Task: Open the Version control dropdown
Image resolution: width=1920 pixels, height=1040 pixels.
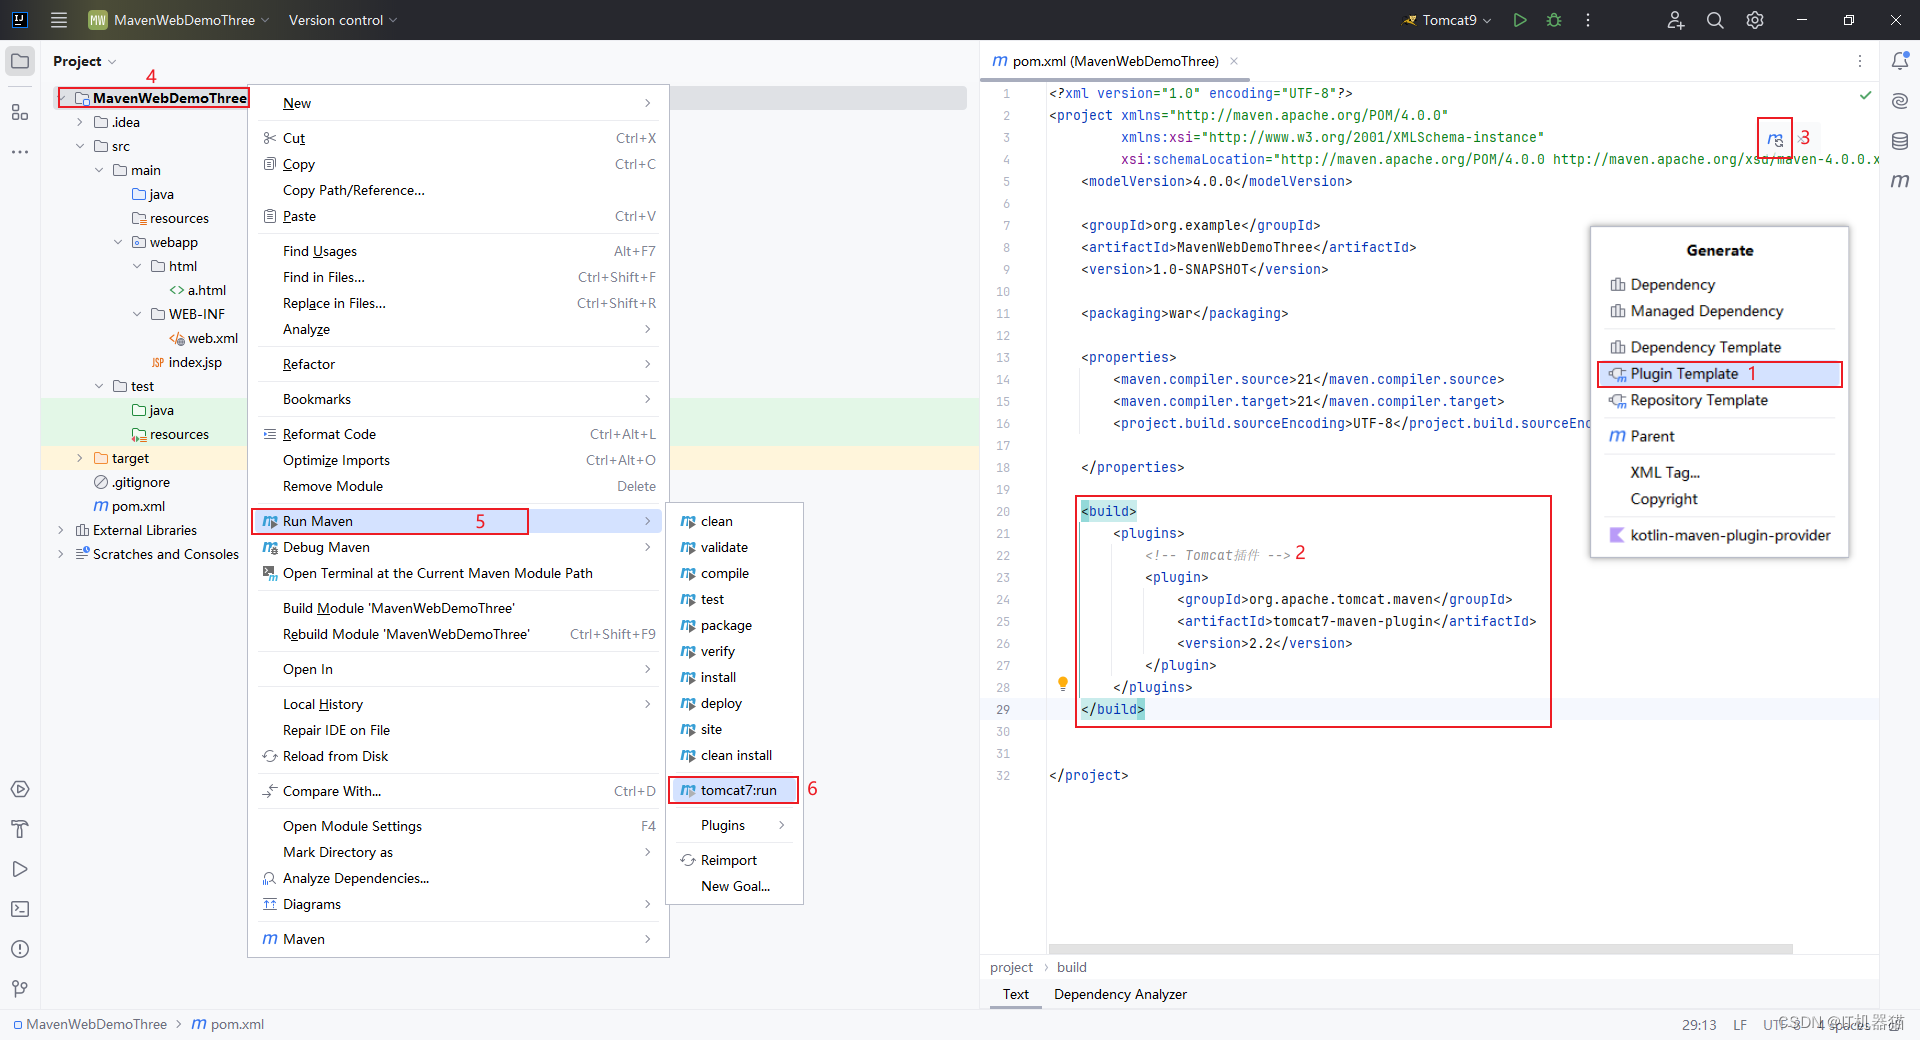Action: 343,20
